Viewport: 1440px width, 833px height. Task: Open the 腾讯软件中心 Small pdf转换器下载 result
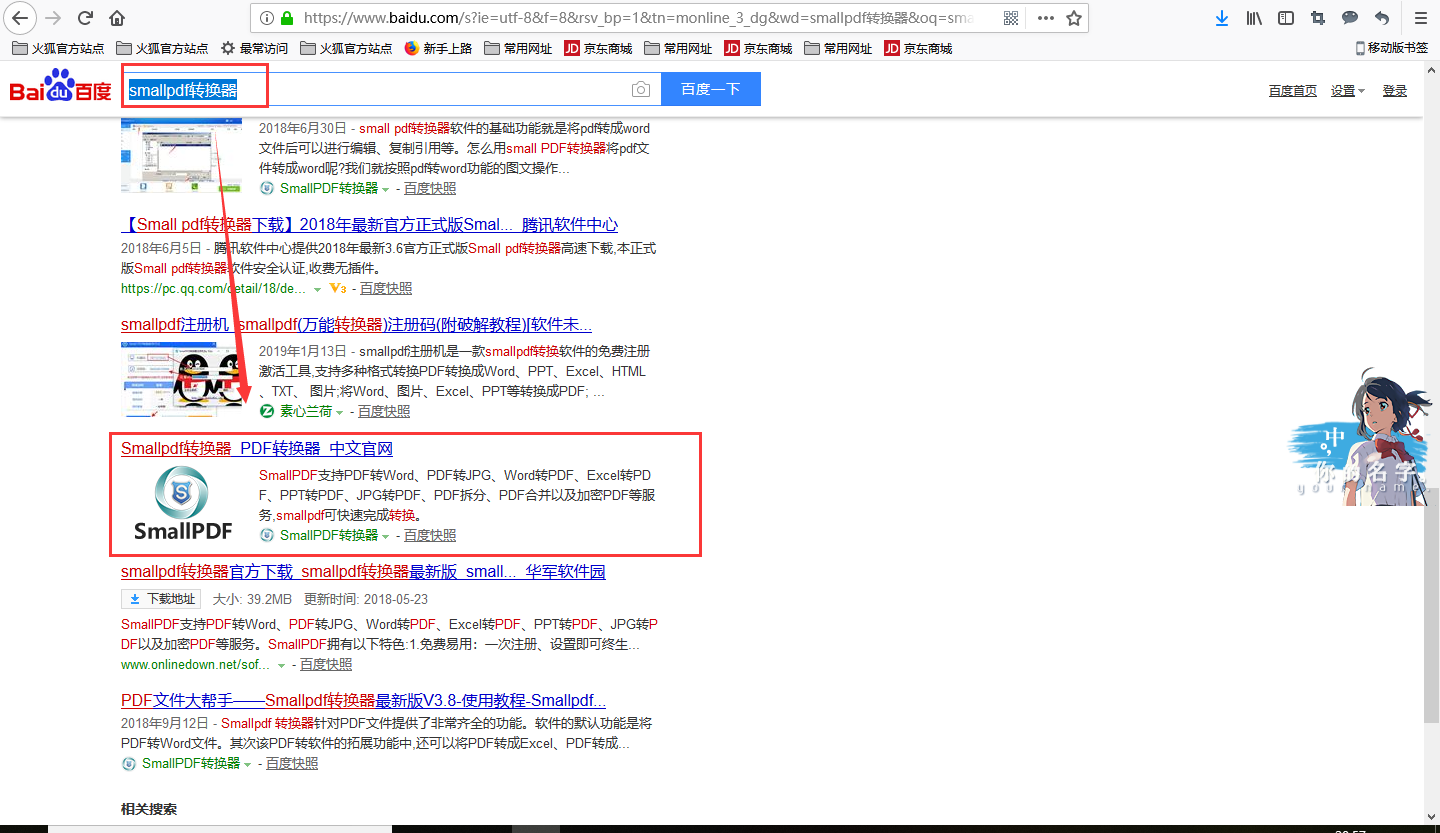coord(370,225)
